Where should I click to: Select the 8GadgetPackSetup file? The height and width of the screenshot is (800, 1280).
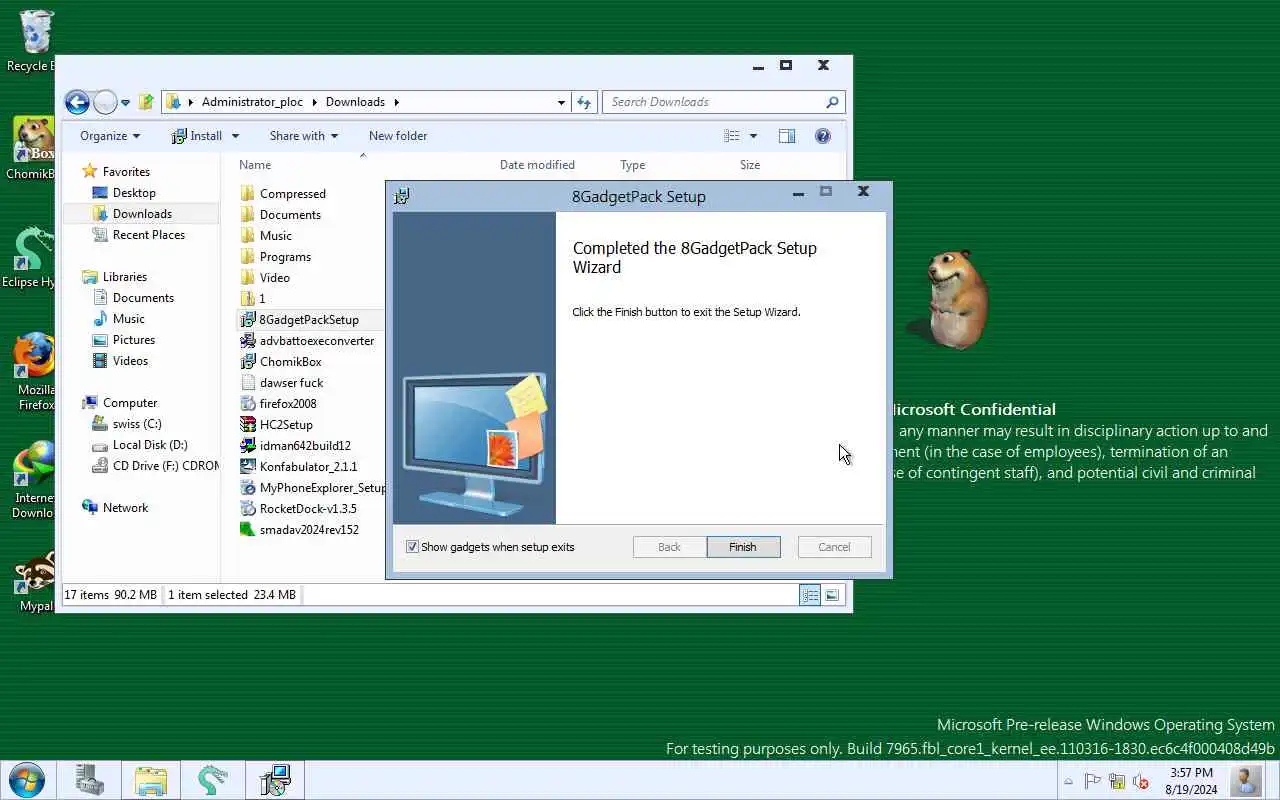pos(309,320)
